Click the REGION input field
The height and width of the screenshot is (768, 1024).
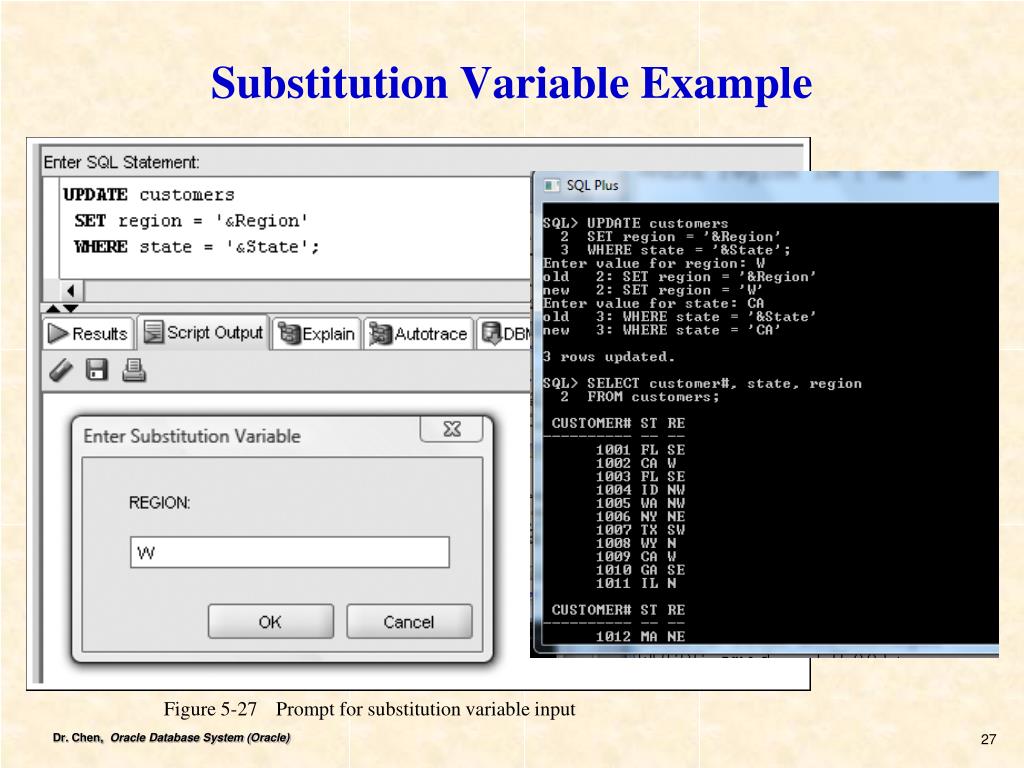[290, 552]
